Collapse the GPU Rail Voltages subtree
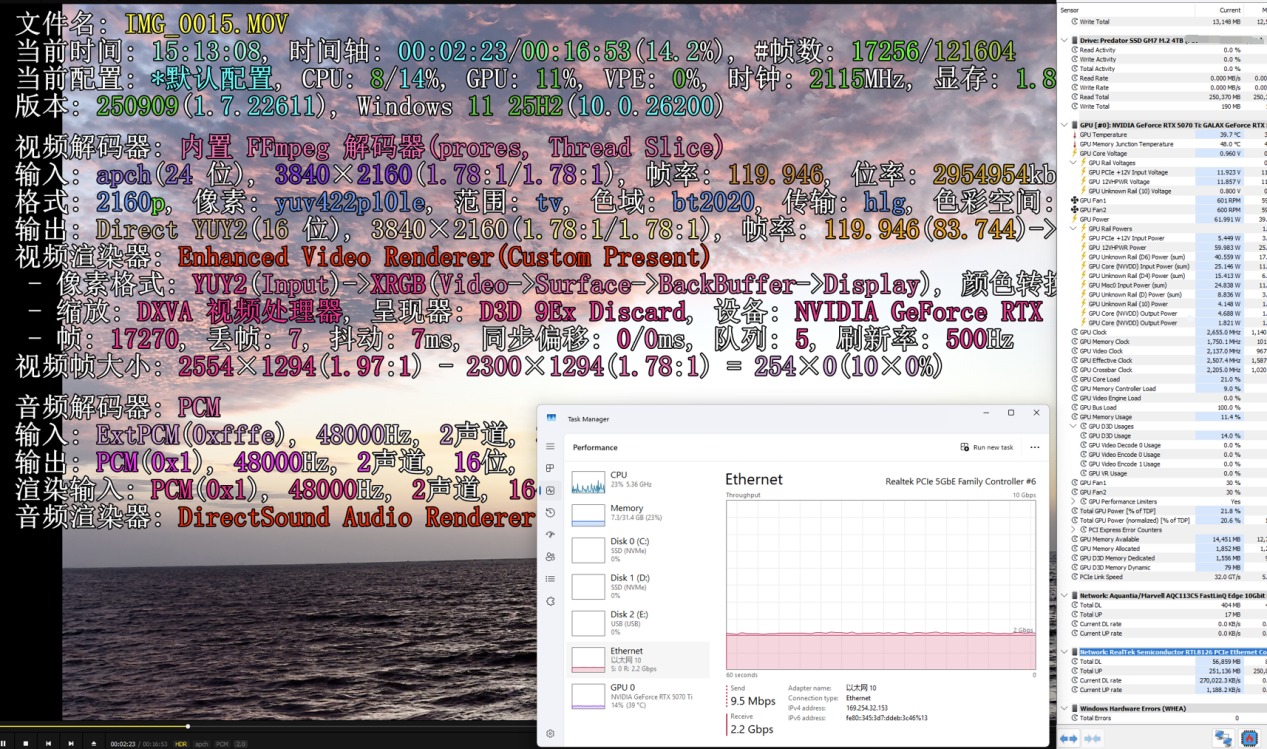The image size is (1267, 749). [1074, 162]
